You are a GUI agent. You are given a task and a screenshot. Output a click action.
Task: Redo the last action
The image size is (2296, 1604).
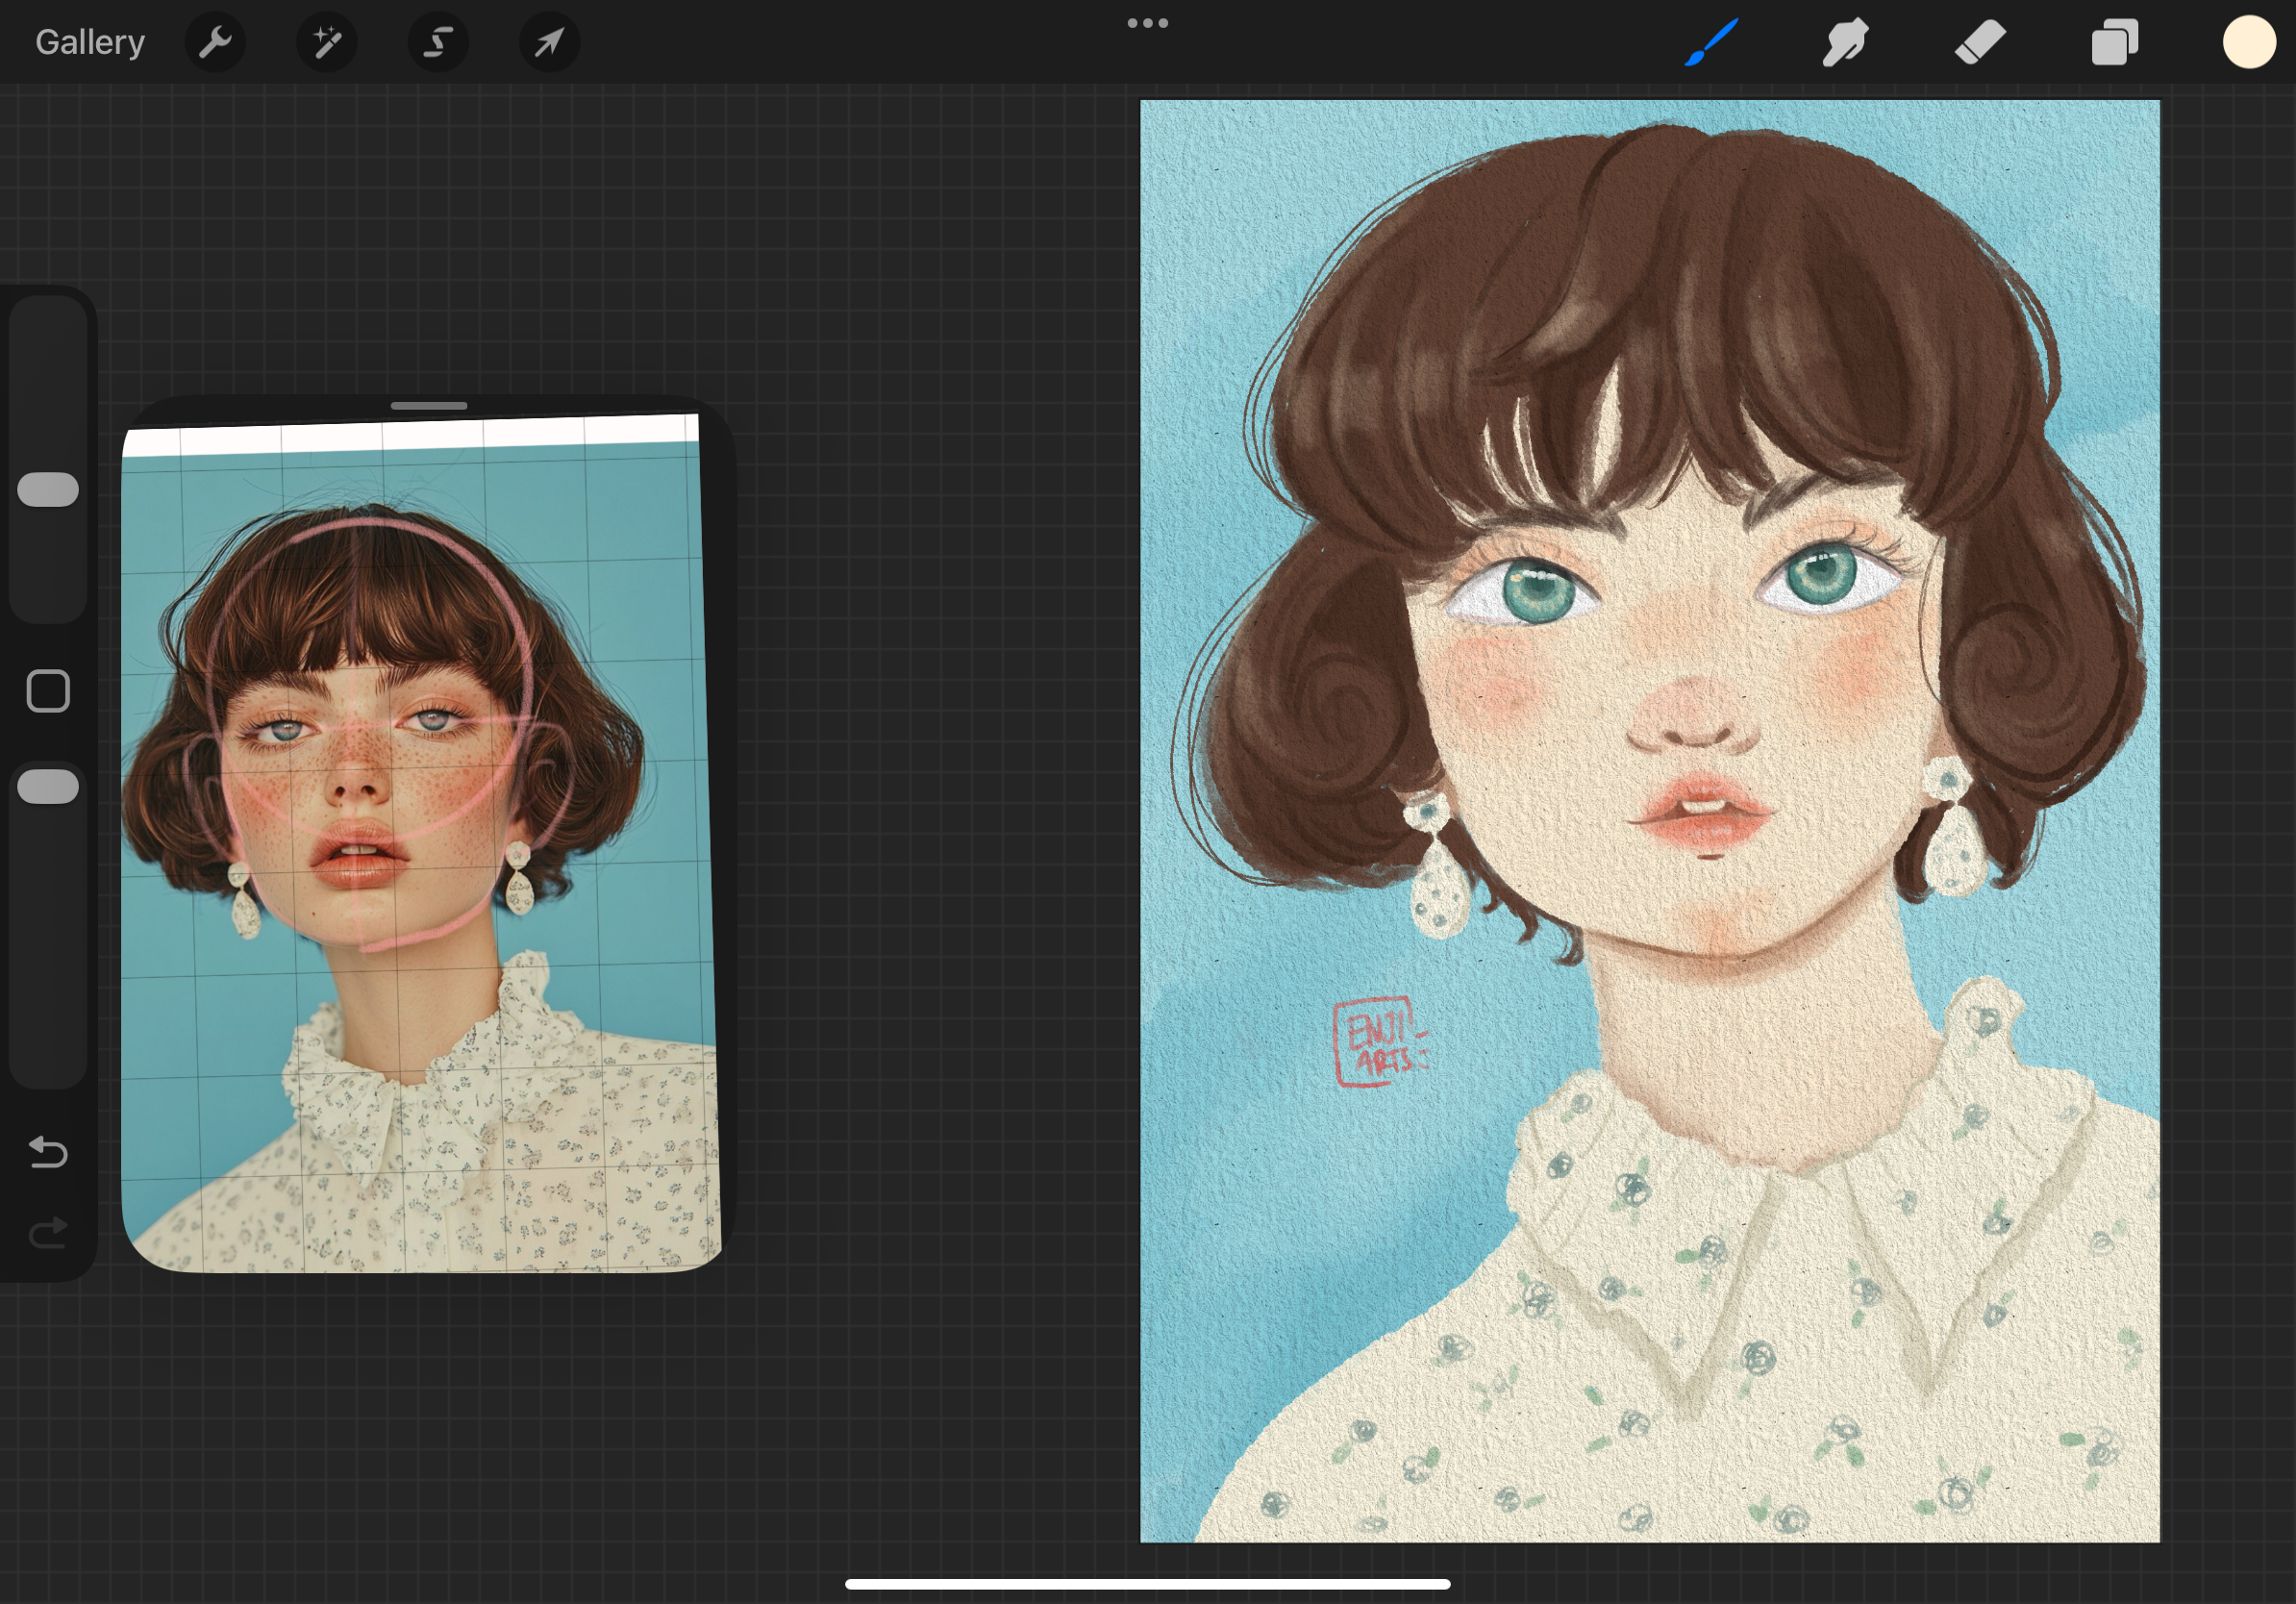(47, 1232)
